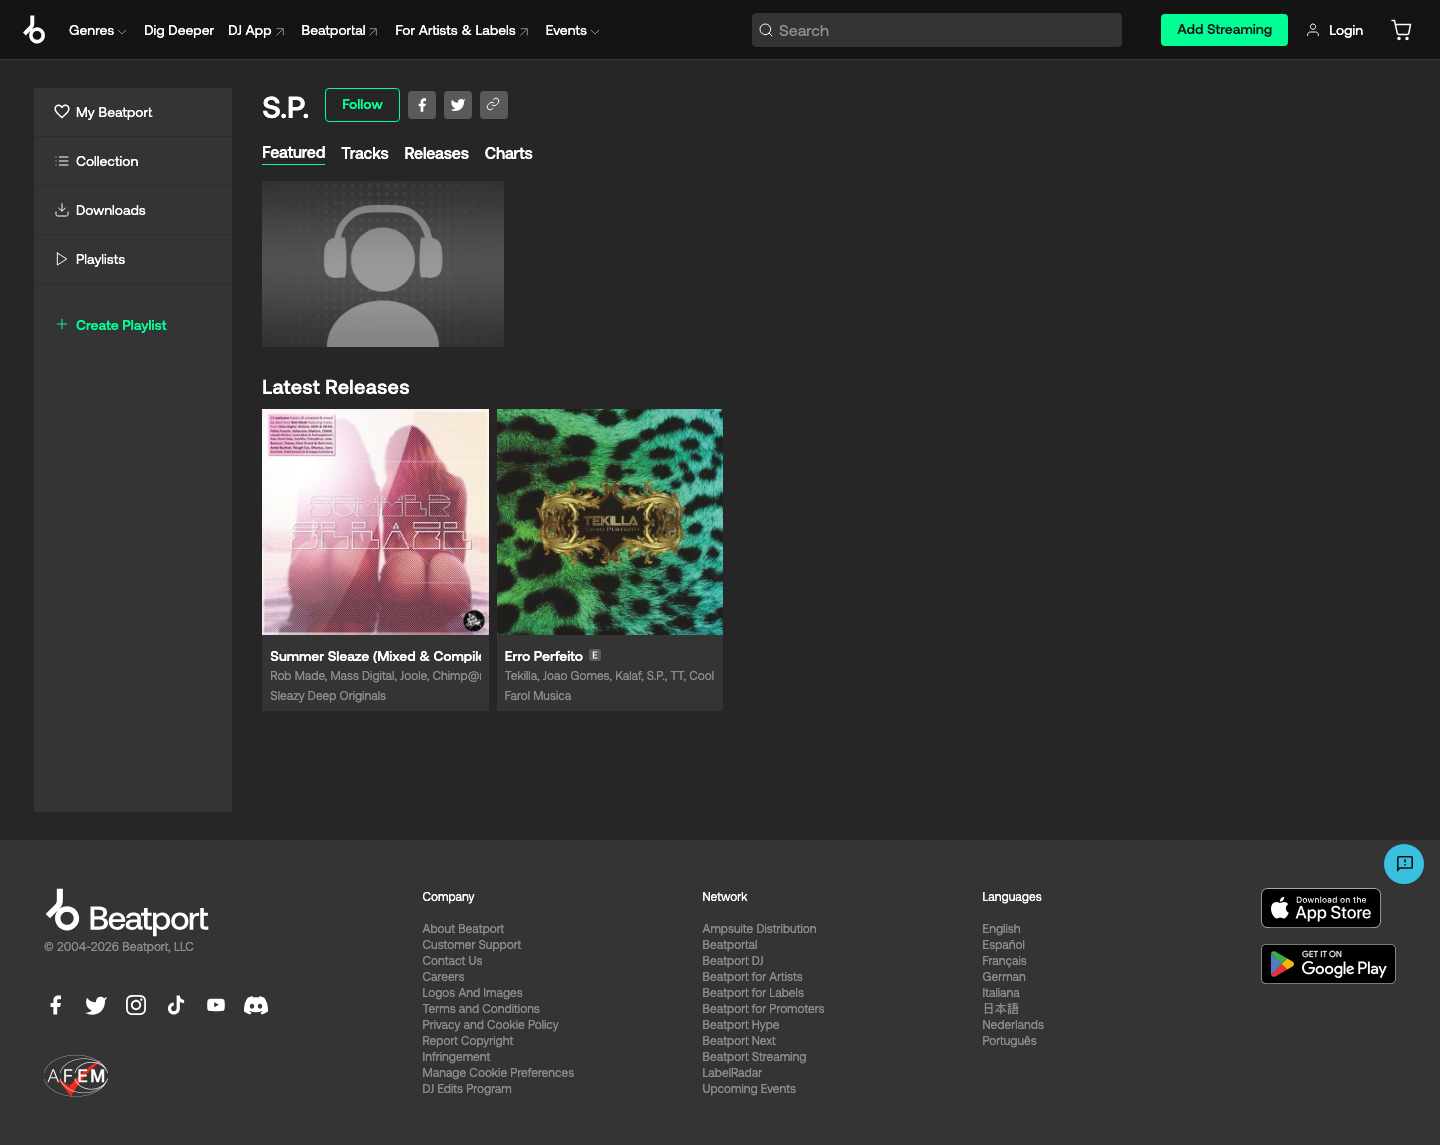Open Privacy and Cookie Policy link
The image size is (1440, 1145).
(490, 1025)
